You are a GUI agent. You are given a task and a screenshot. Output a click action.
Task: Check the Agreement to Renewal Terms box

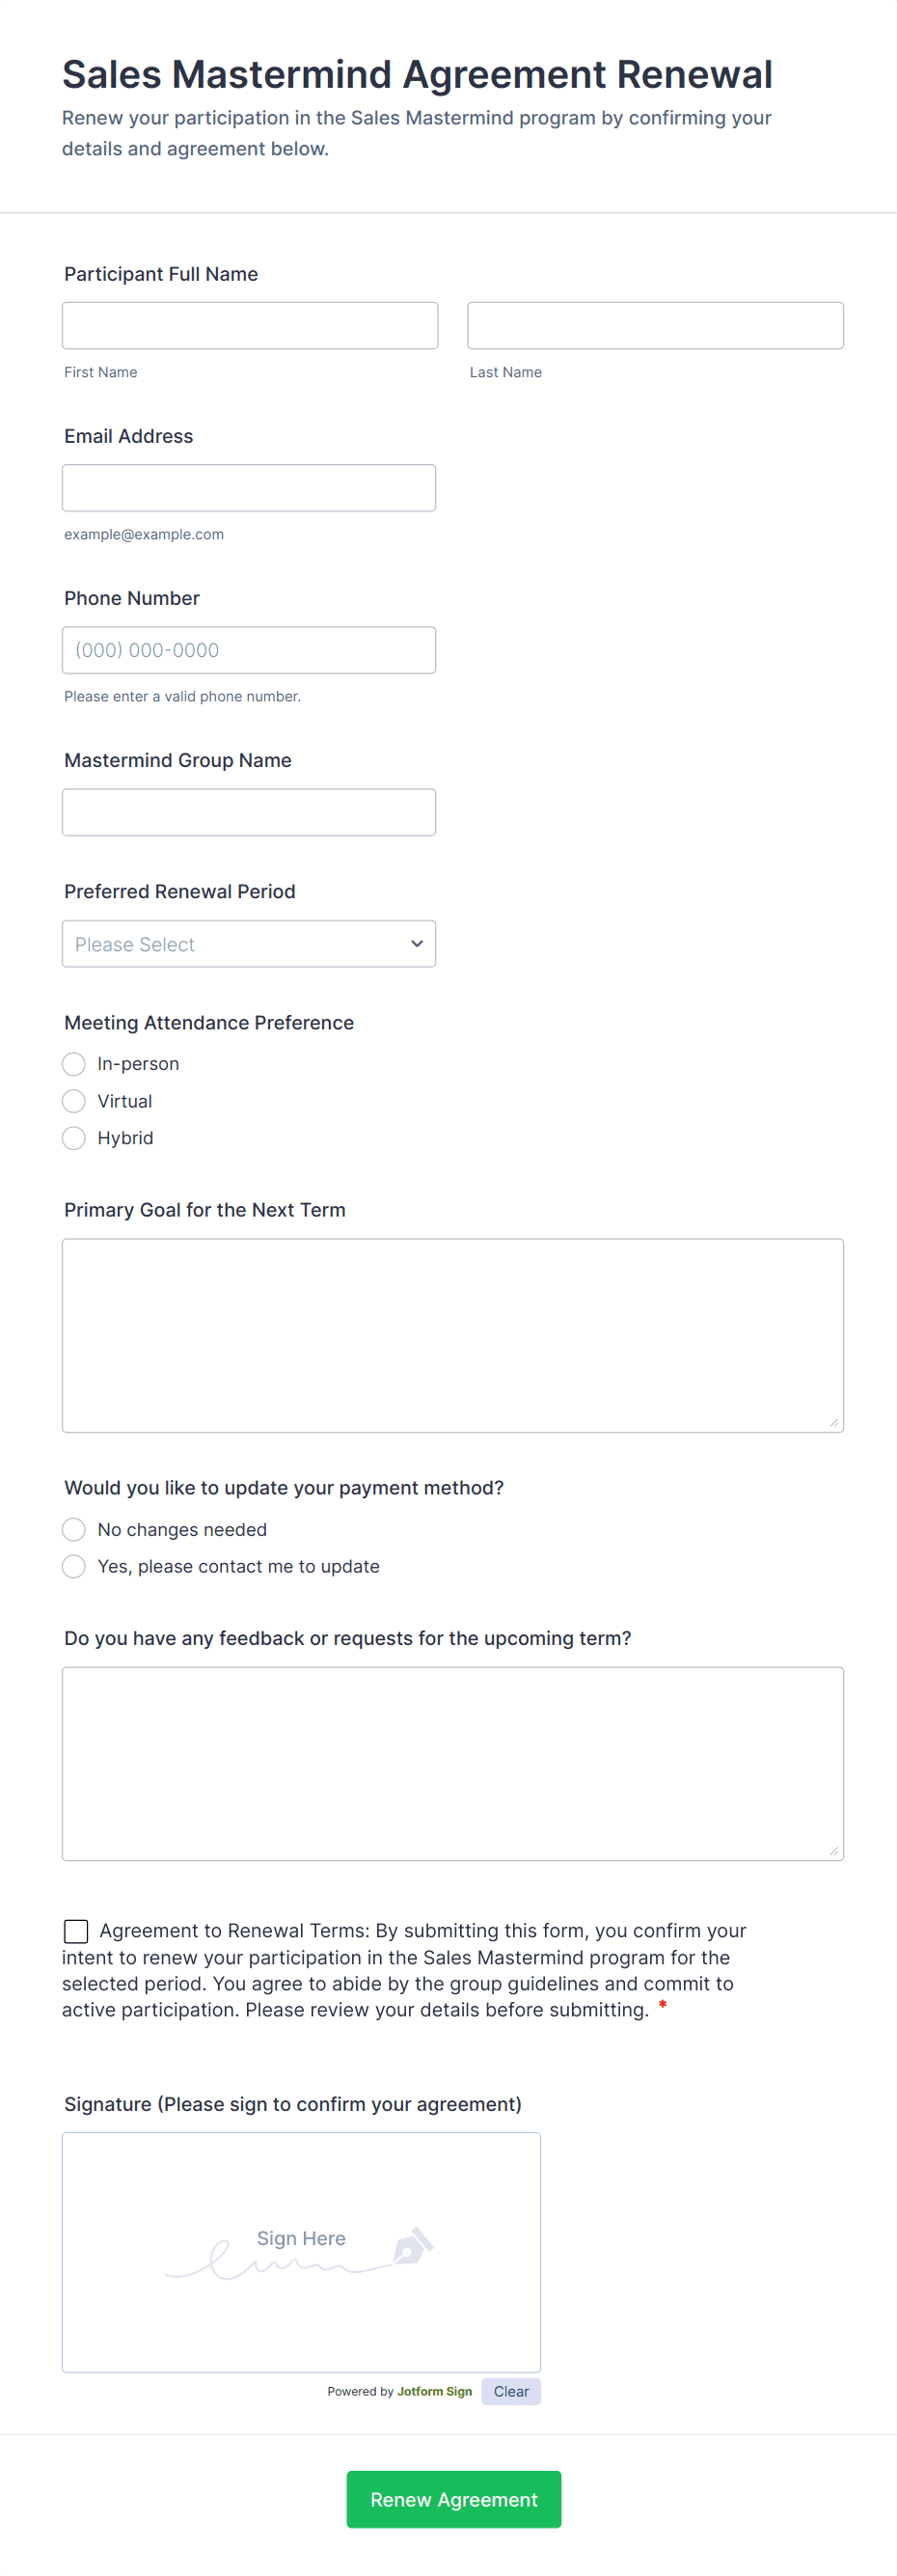pos(76,1930)
